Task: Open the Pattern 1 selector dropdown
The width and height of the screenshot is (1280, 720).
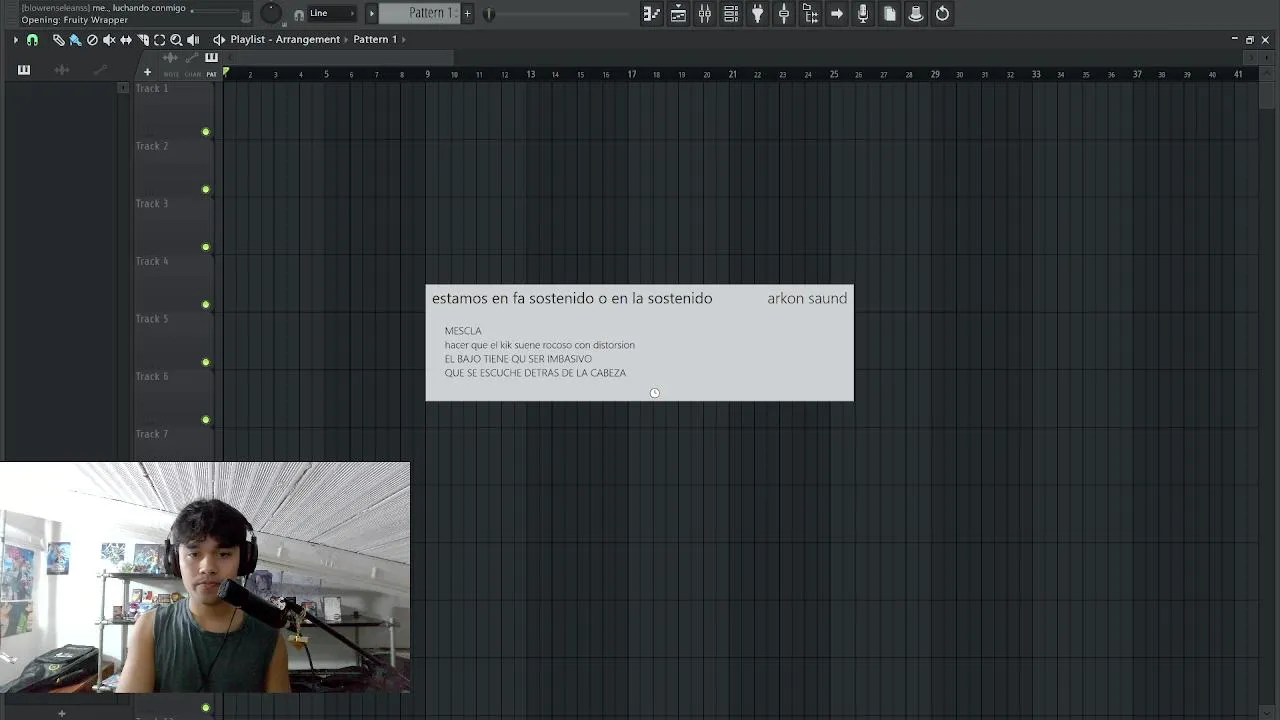Action: 419,13
